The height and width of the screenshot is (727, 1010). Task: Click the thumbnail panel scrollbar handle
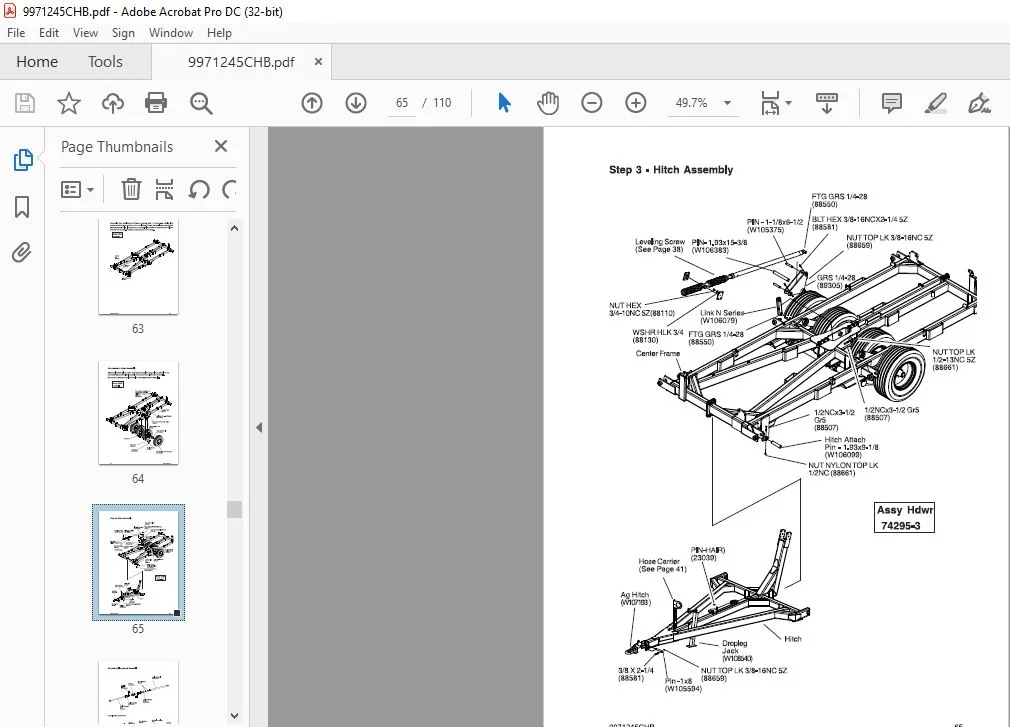[x=234, y=509]
